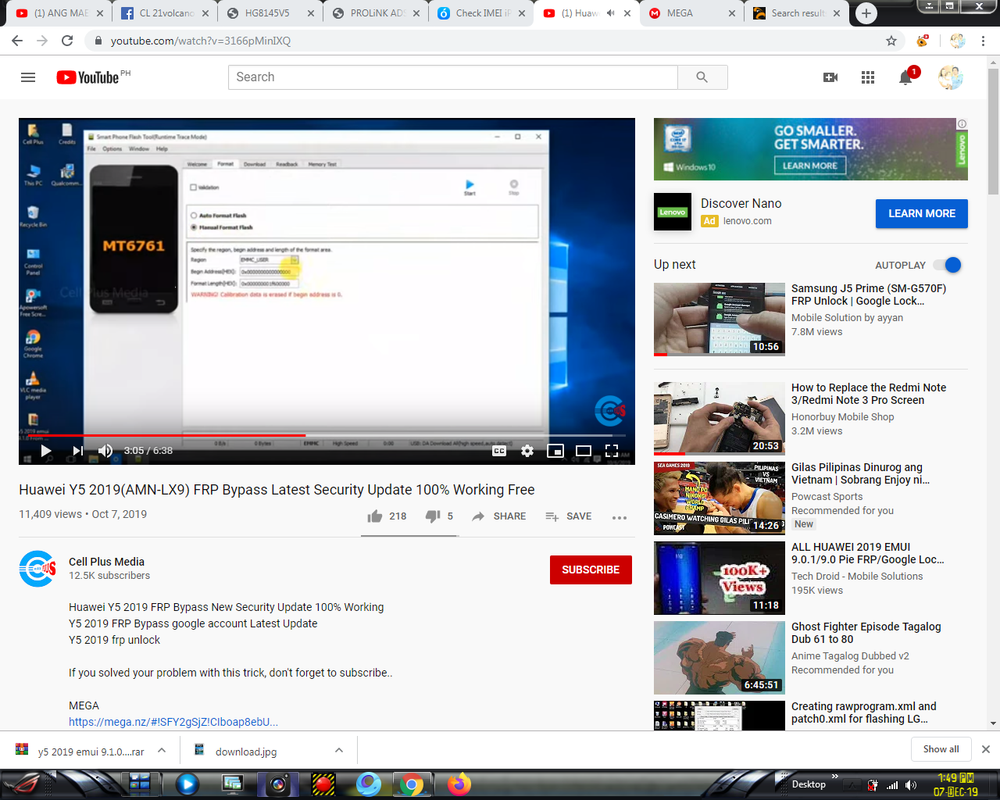Toggle the Autoplay switch
Viewport: 1000px width, 800px height.
[948, 265]
